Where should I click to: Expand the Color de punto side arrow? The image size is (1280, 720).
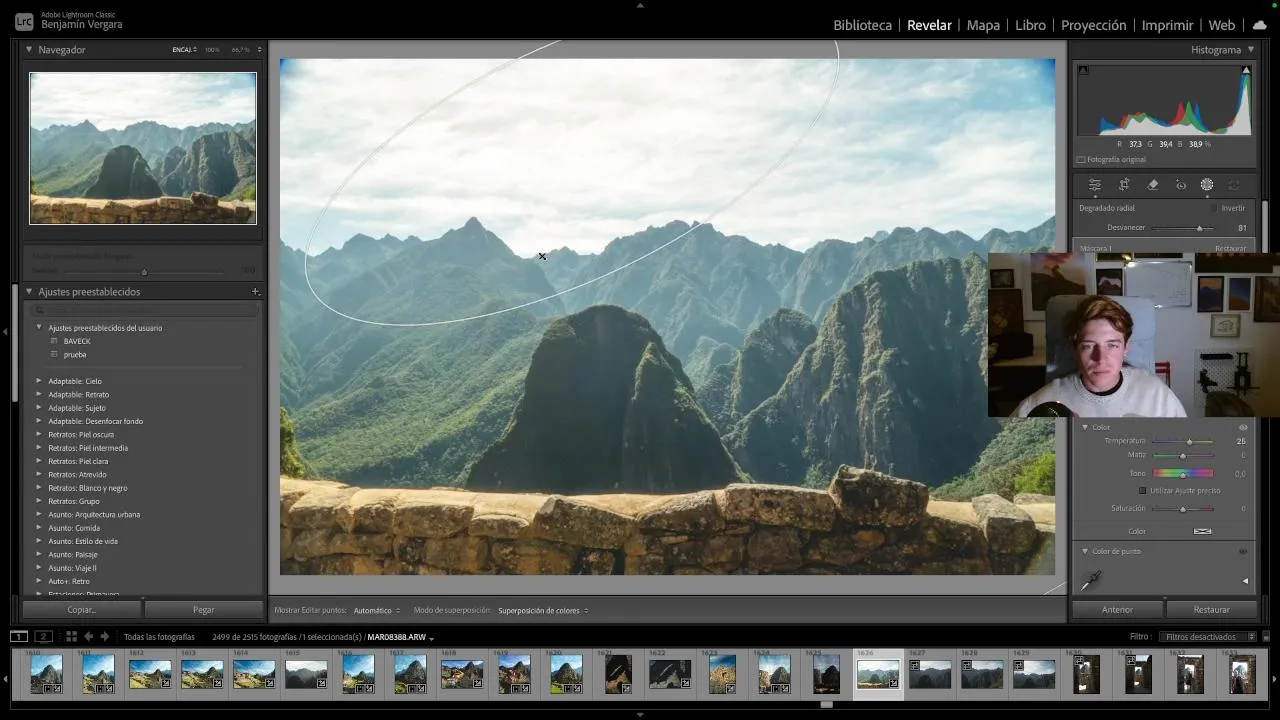[1245, 580]
